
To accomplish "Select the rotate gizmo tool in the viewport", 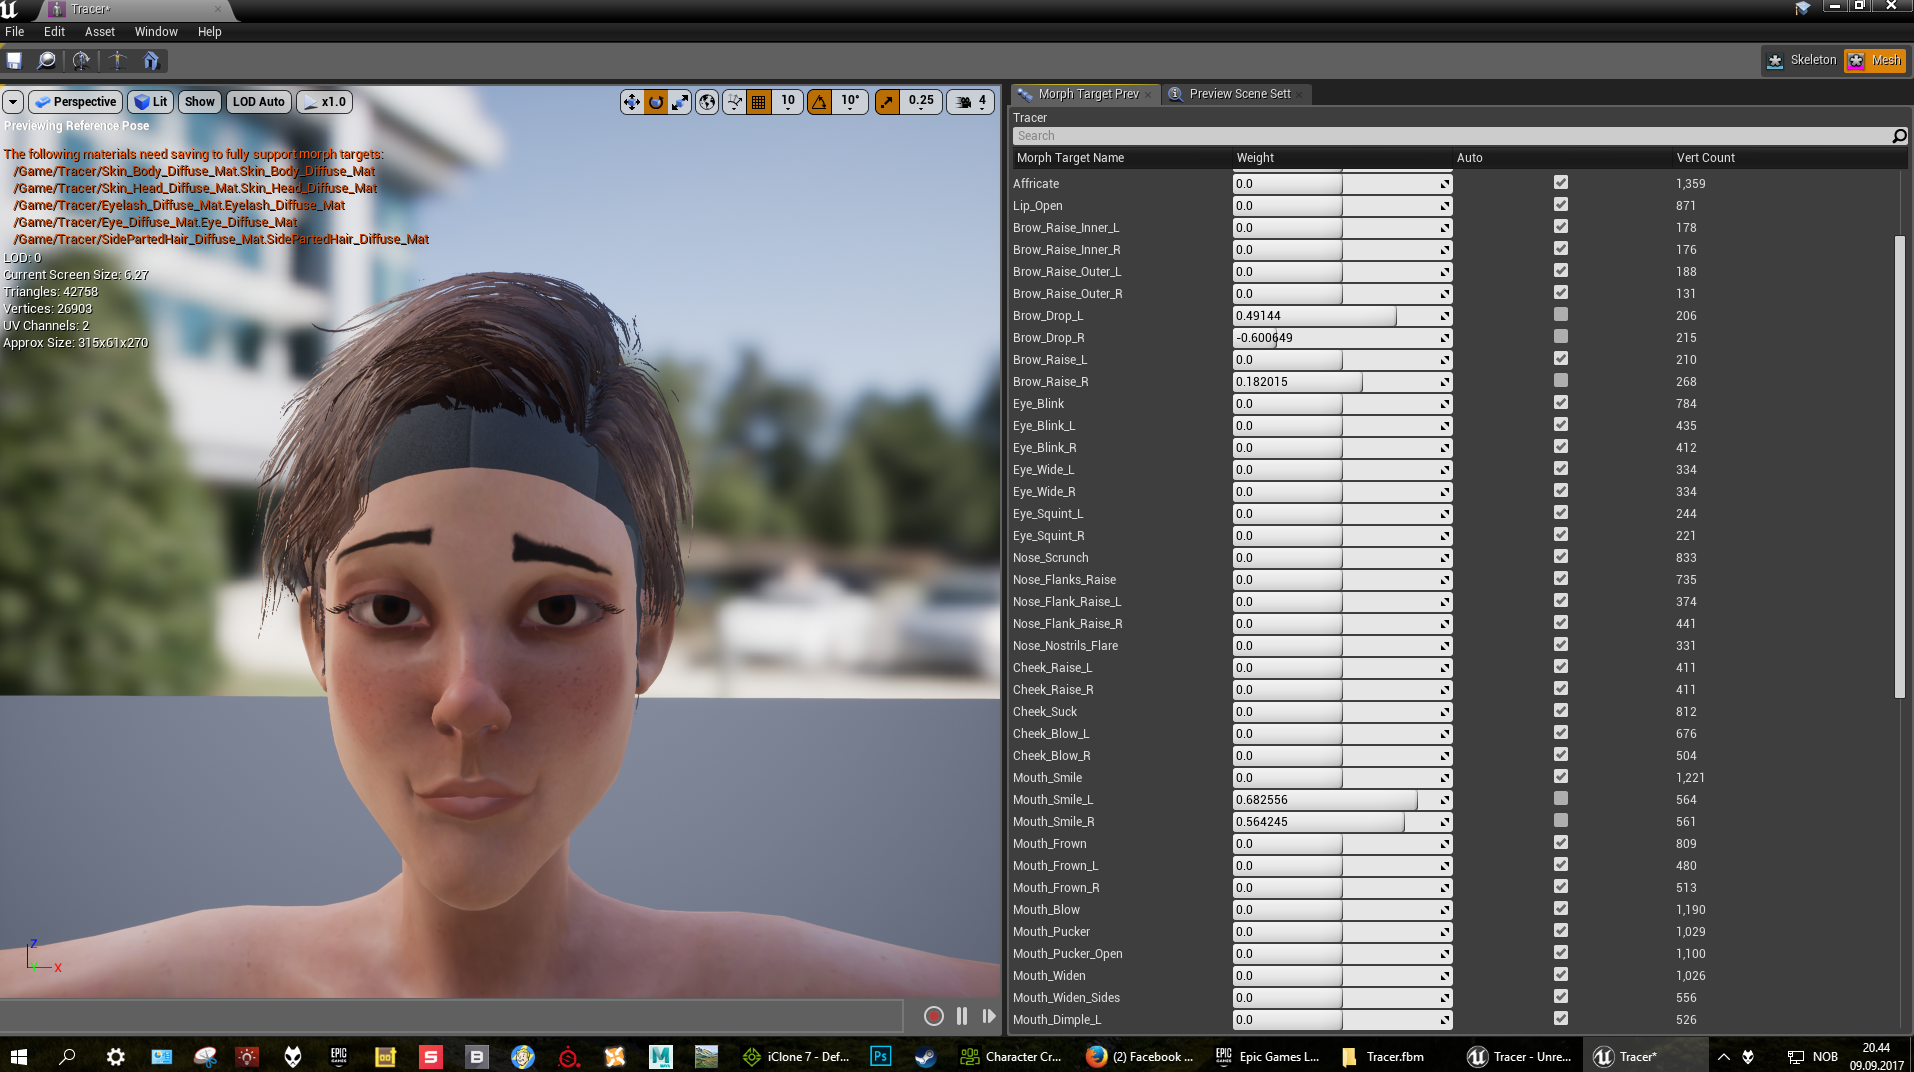I will point(656,102).
